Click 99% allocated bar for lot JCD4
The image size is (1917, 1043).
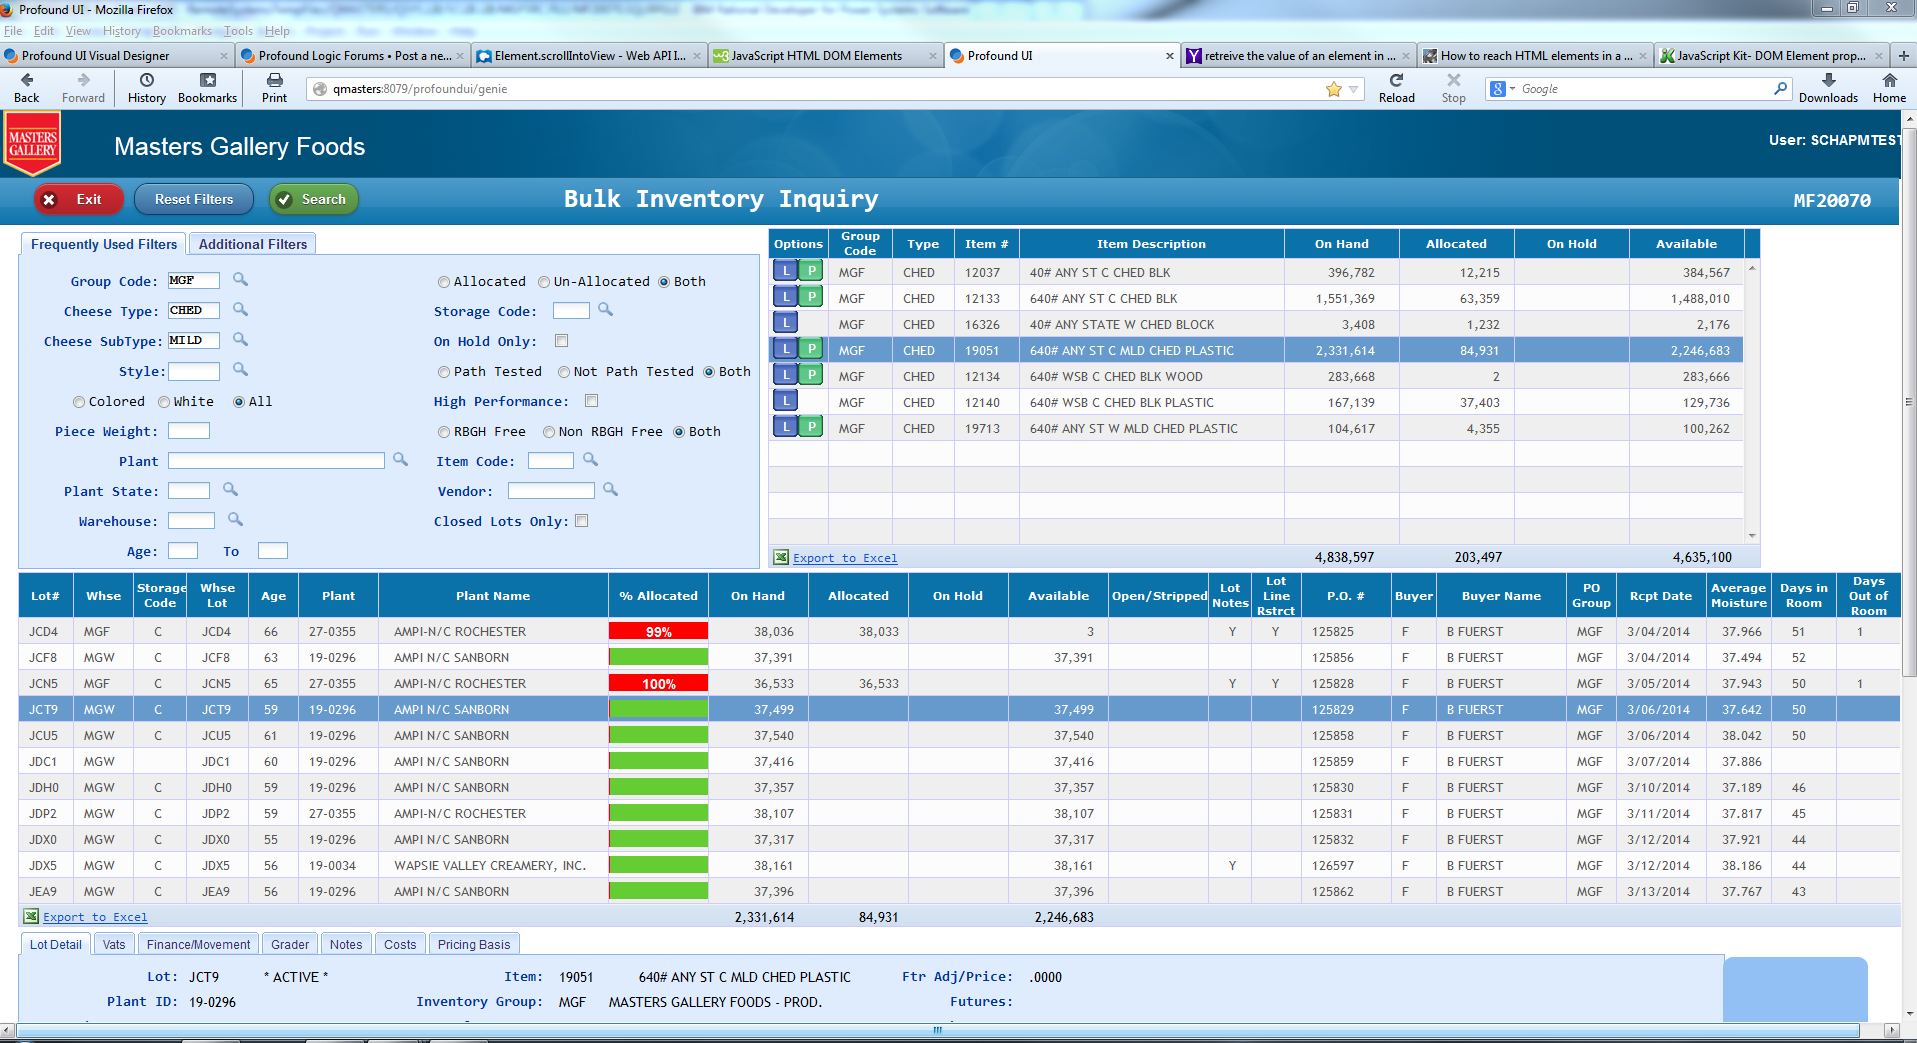tap(658, 631)
